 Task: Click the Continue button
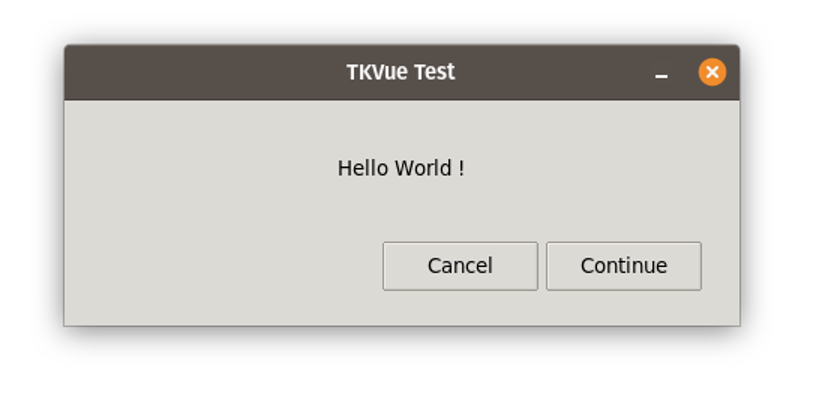[x=624, y=266]
